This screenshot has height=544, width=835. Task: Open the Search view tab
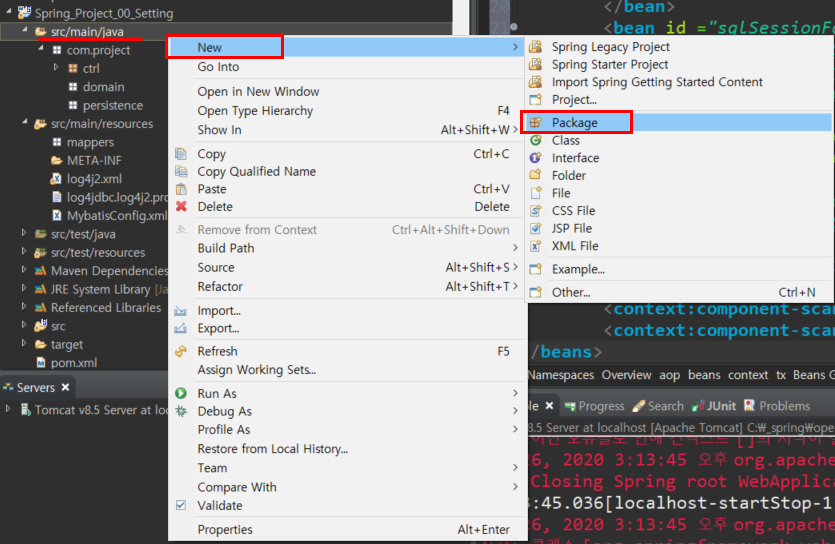tap(658, 406)
